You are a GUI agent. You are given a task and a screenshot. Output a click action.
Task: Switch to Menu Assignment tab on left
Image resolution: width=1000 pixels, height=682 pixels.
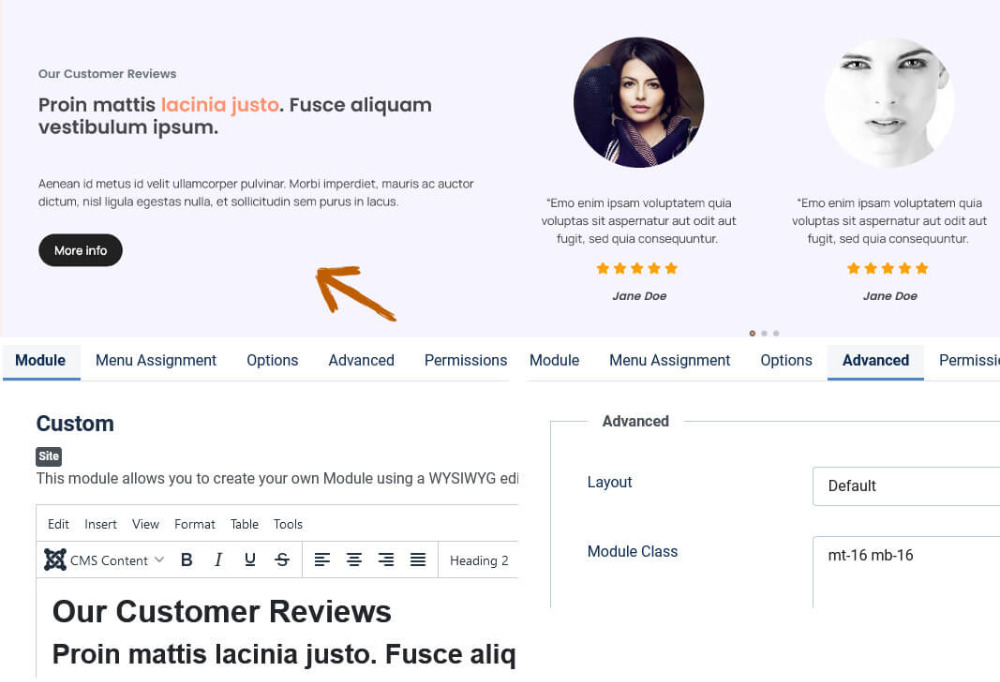coord(156,360)
